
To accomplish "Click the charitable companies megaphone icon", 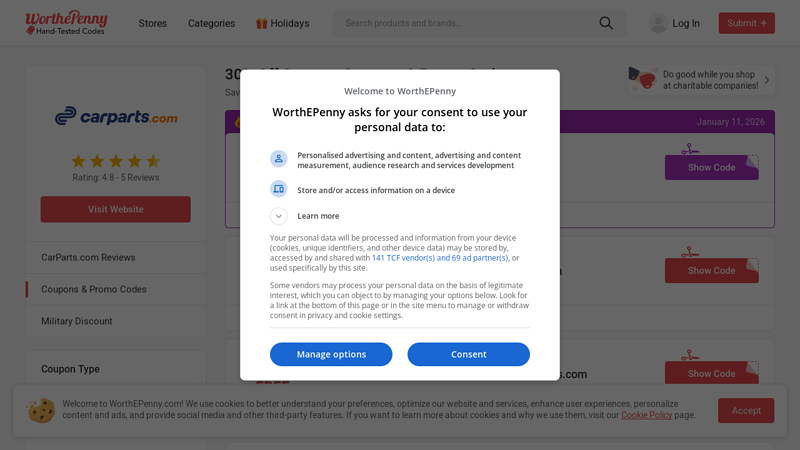I will pyautogui.click(x=643, y=80).
